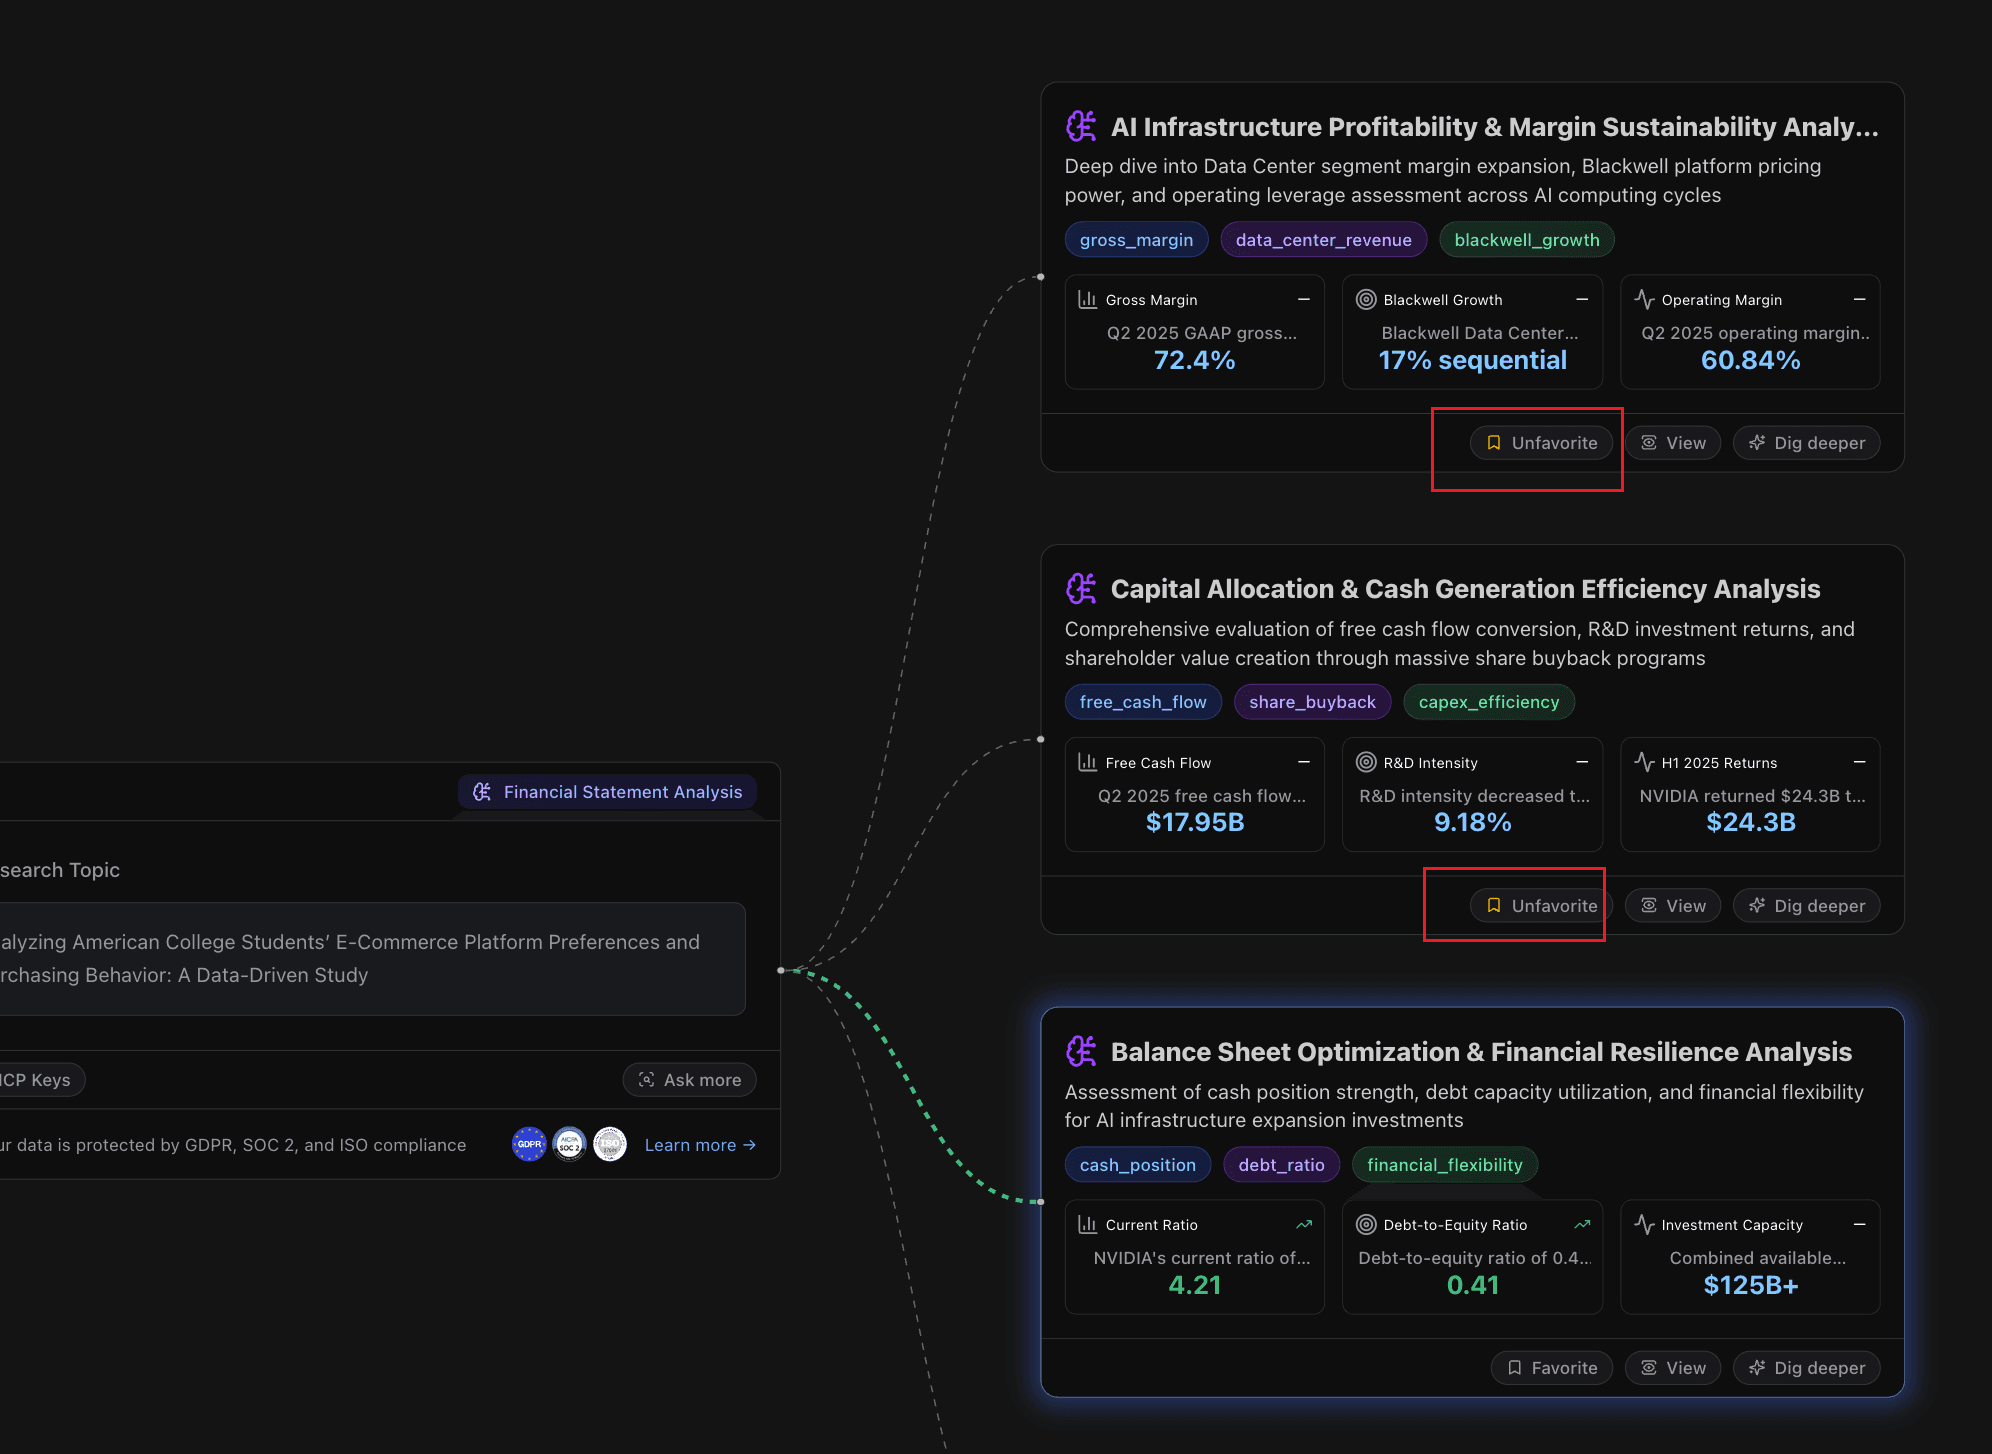Follow the Learn more compliance link
The height and width of the screenshot is (1454, 1992).
point(700,1145)
